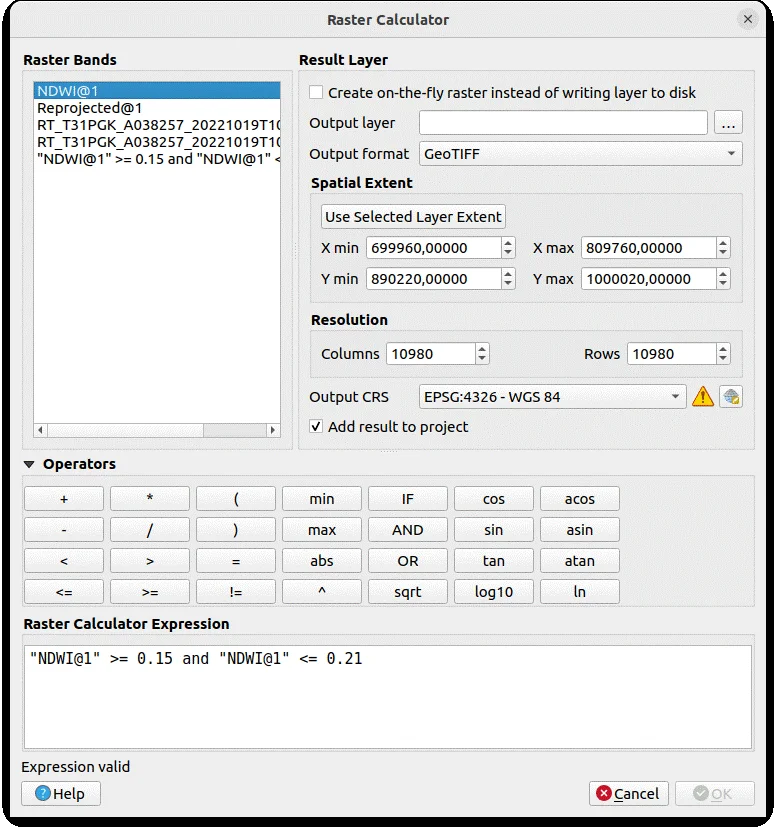Uncheck Add result to project
Viewport: 776px width, 827px height.
[x=316, y=427]
